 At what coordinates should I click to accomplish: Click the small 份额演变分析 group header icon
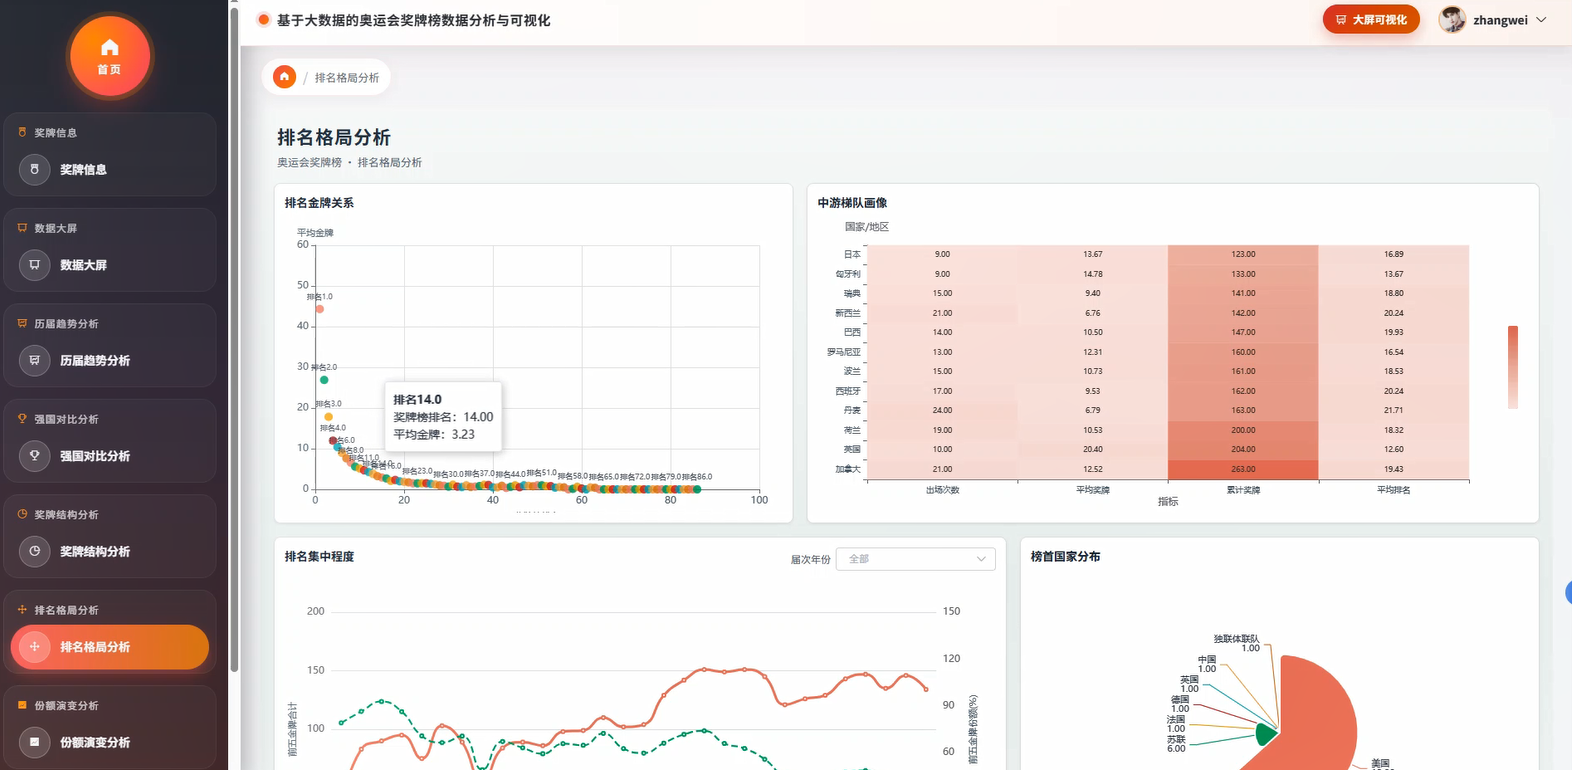pyautogui.click(x=22, y=705)
